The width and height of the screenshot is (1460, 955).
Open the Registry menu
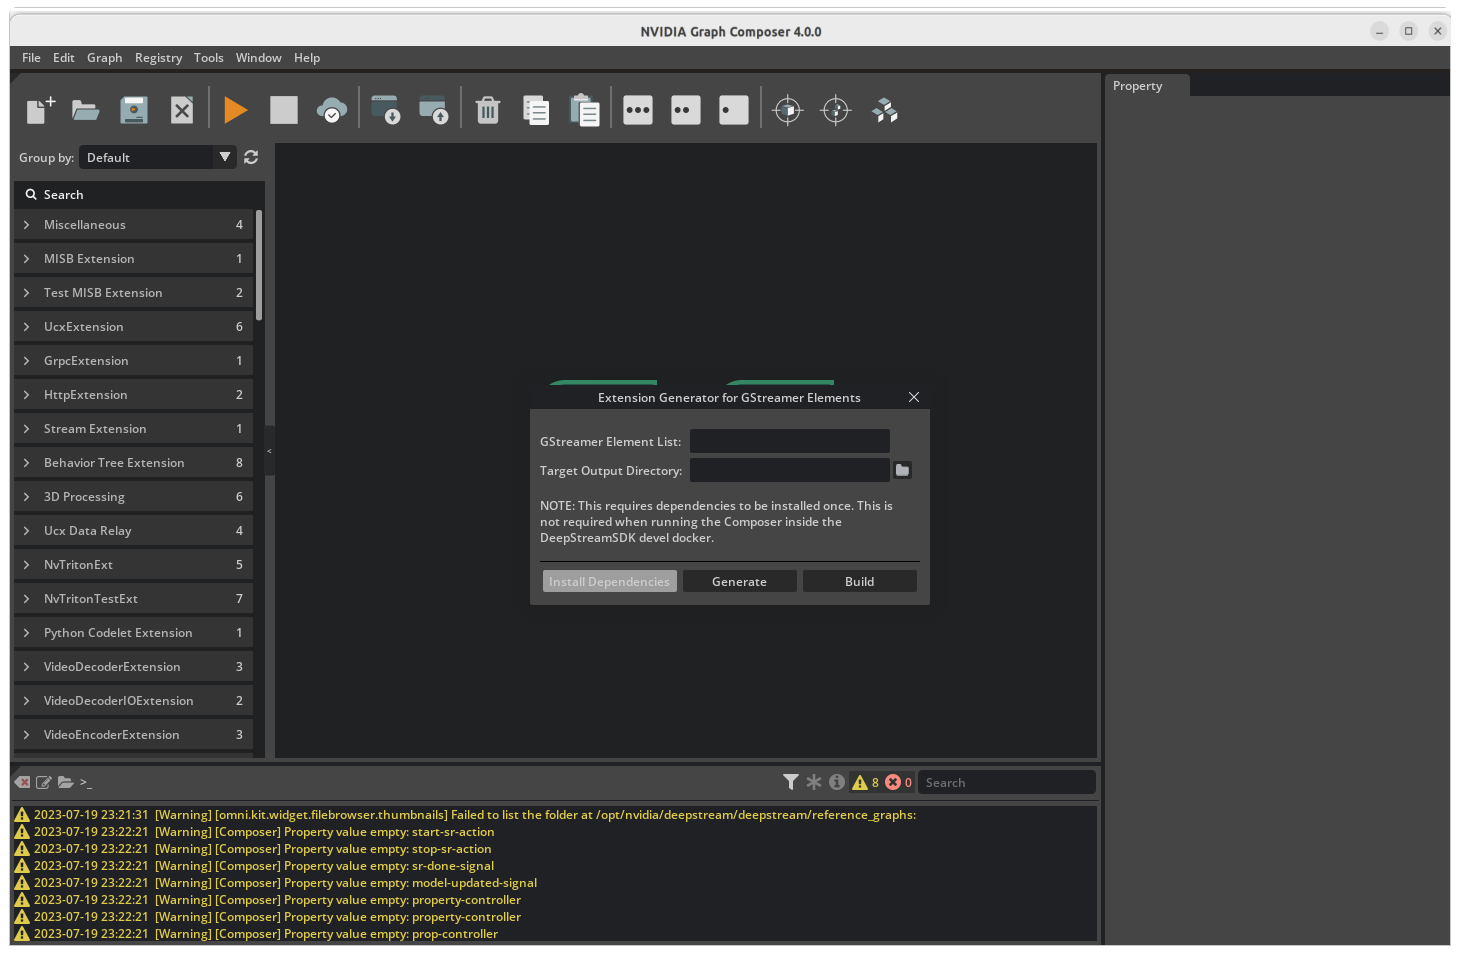coord(158,58)
